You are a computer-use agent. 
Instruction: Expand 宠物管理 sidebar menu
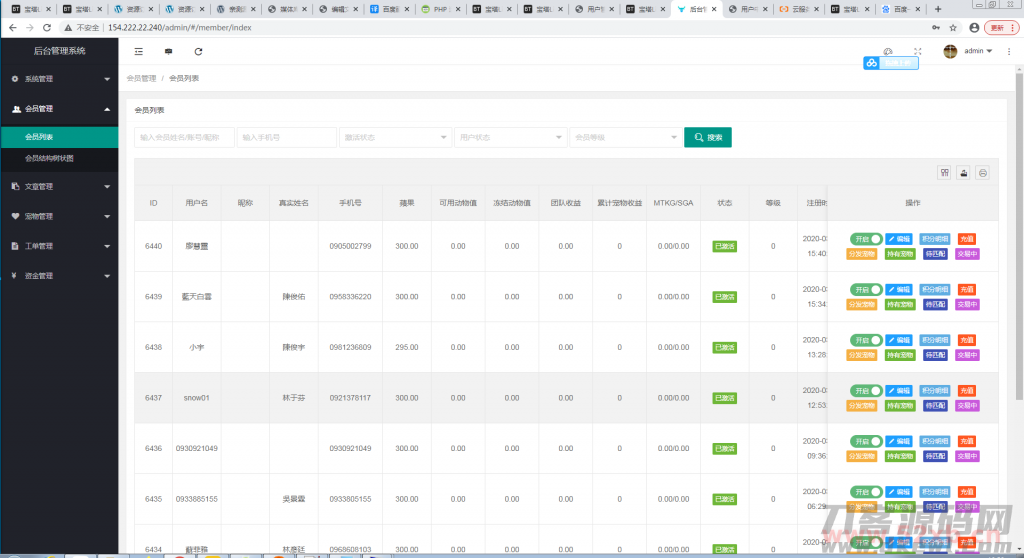point(59,216)
